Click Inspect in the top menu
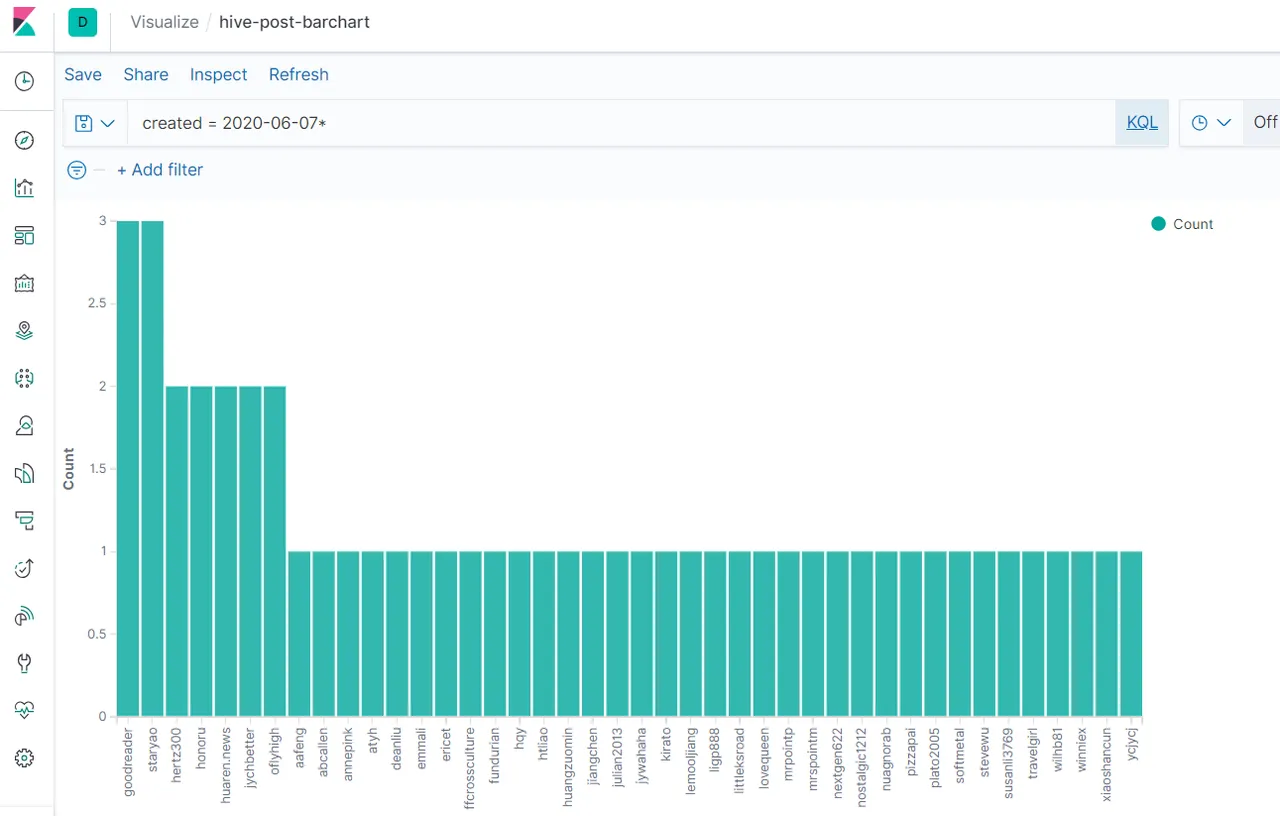Screen dimensions: 1280x816 (x=218, y=74)
